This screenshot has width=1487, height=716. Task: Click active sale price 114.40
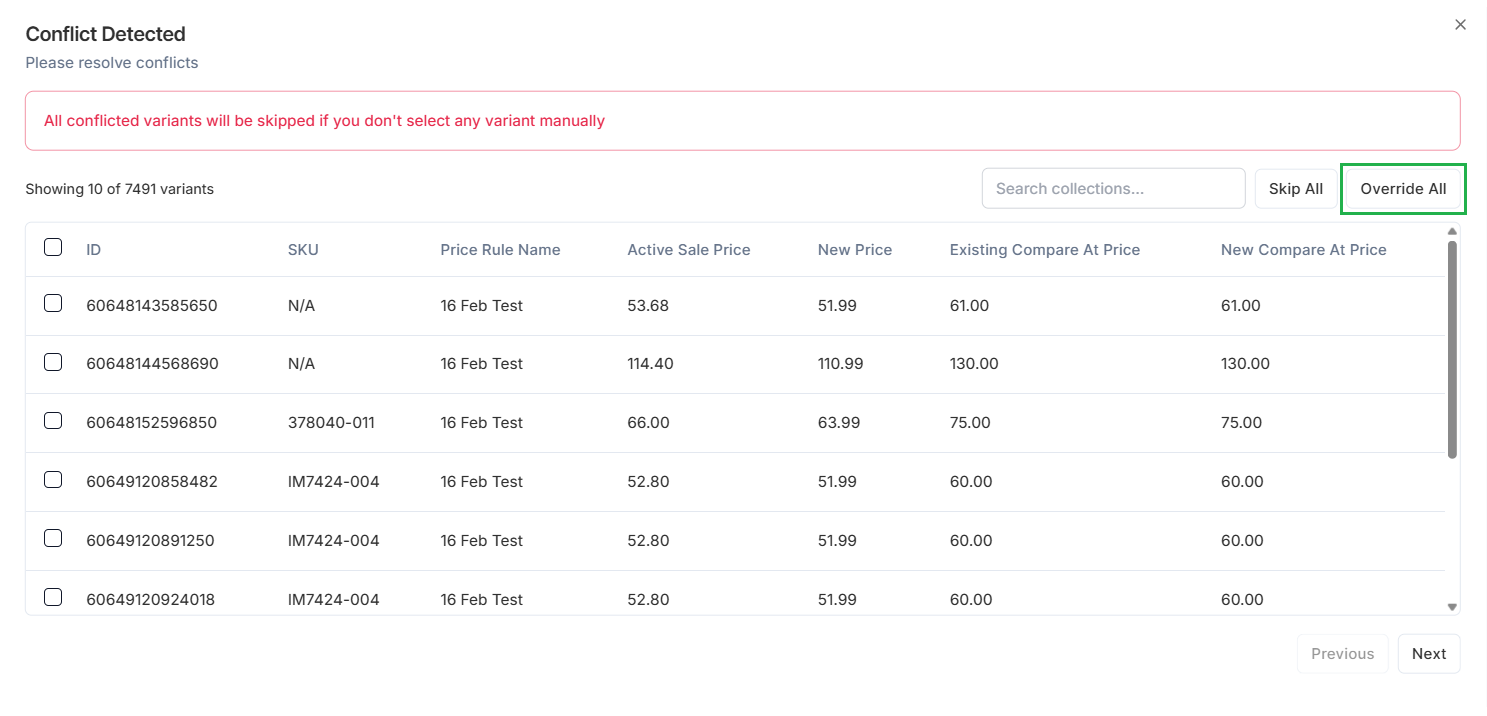click(x=650, y=364)
